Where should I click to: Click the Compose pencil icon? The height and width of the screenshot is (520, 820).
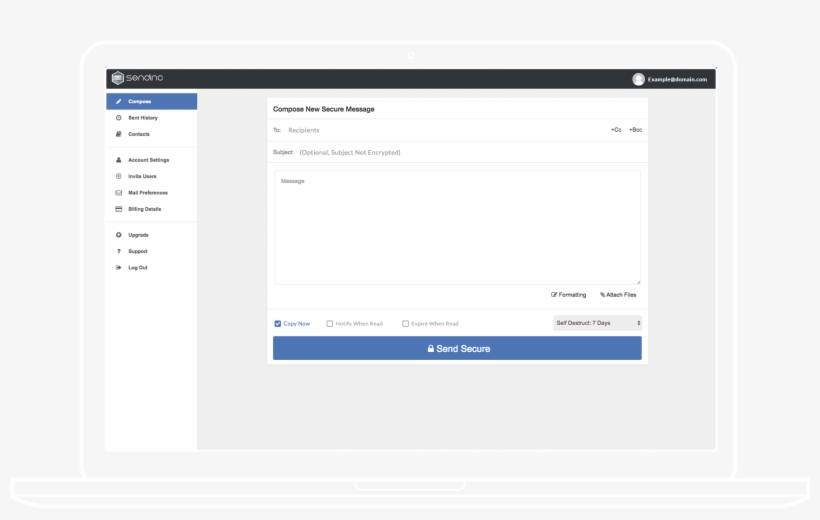click(119, 102)
